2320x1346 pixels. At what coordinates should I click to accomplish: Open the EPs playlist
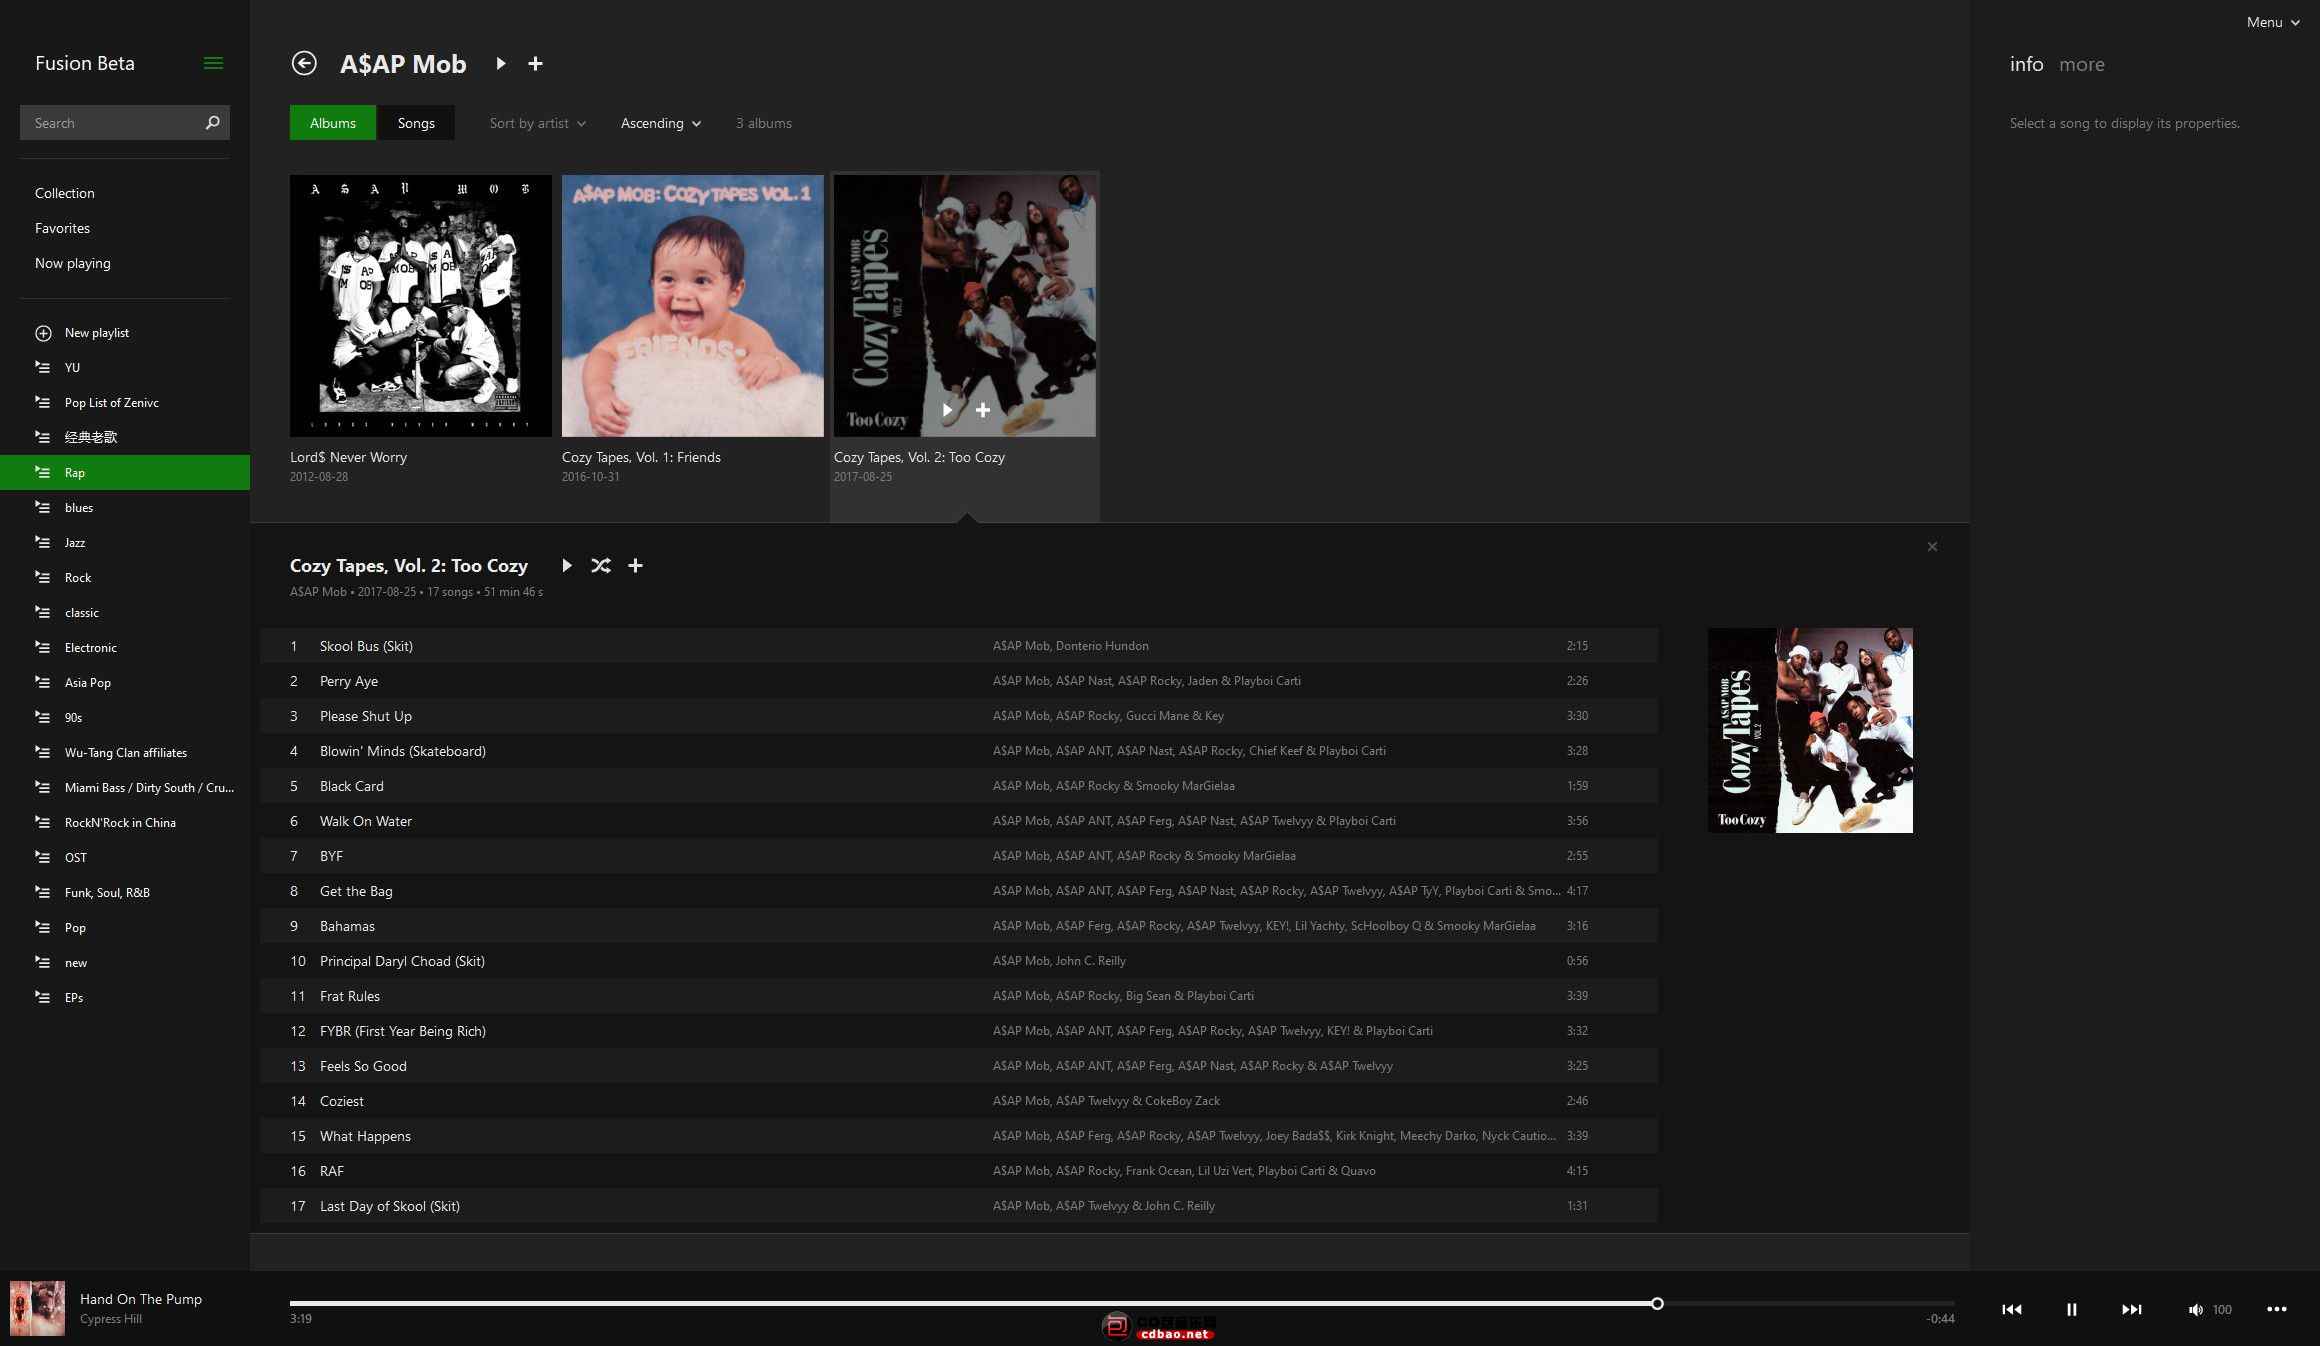click(x=125, y=998)
